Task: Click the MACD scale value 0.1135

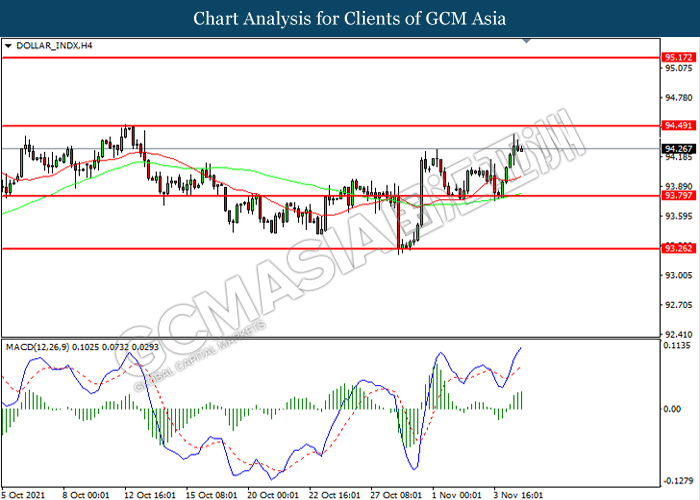Action: pyautogui.click(x=677, y=346)
